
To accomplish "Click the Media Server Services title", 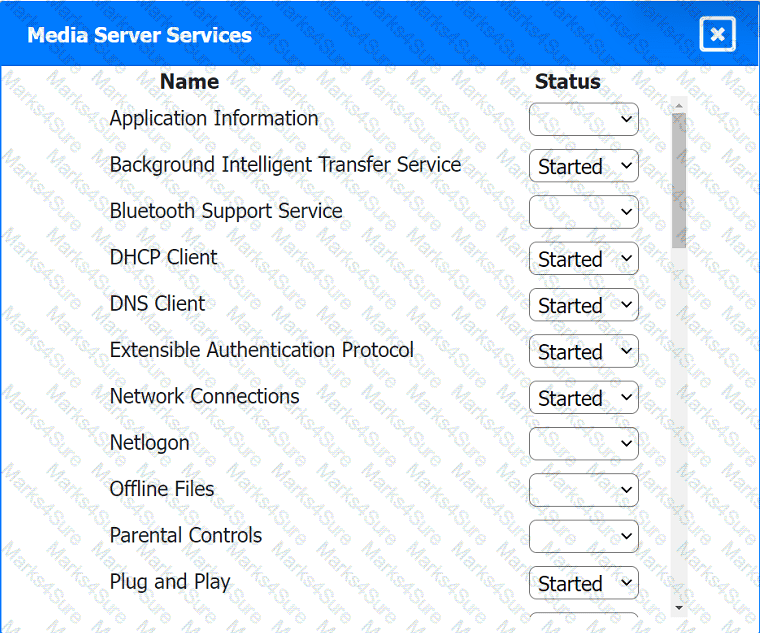I will click(x=139, y=36).
